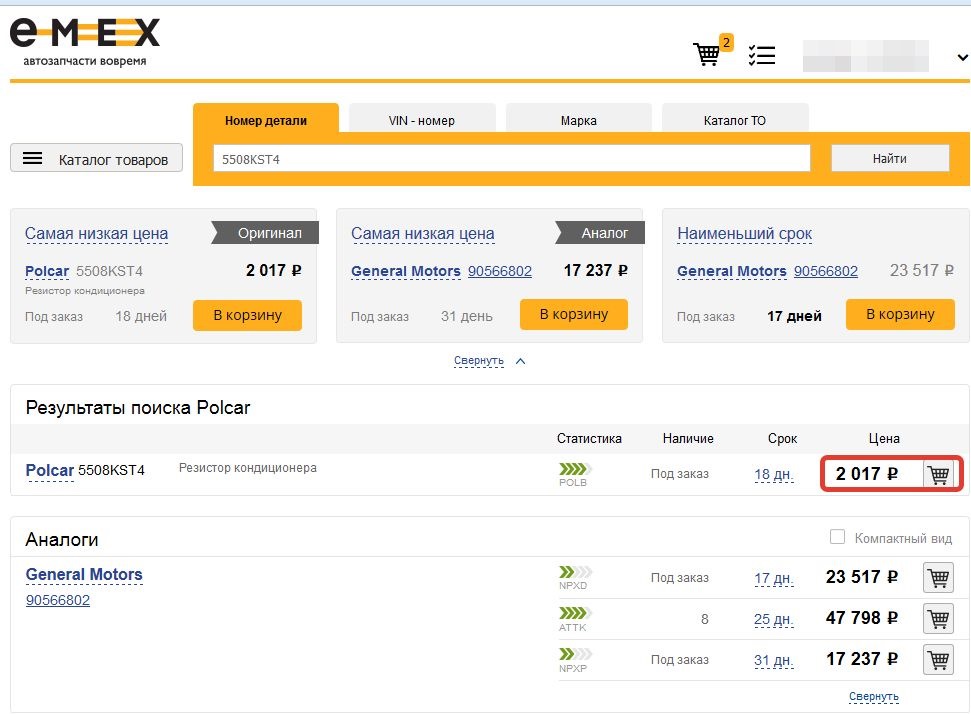Expand the user account dropdown arrow
This screenshot has height=714, width=971.
(x=962, y=57)
